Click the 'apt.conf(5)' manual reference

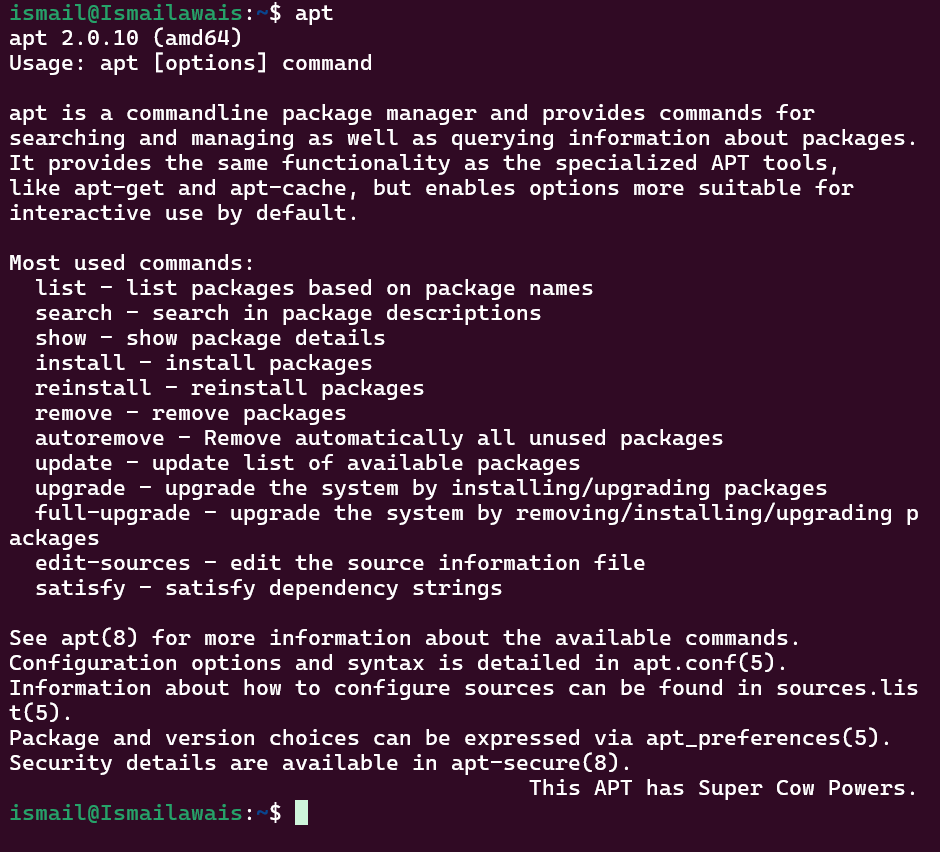(705, 663)
